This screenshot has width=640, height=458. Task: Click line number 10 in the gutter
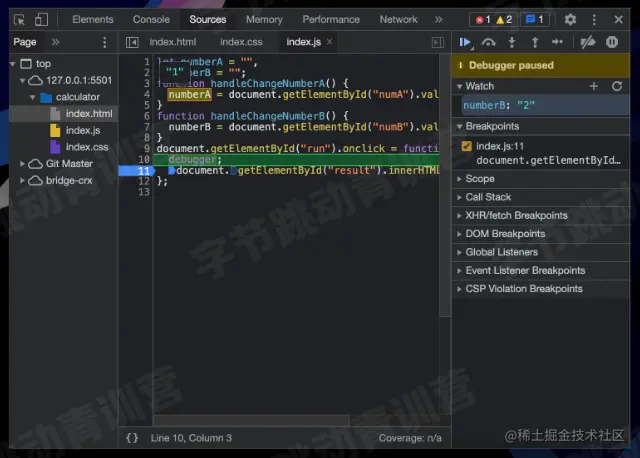[x=144, y=160]
